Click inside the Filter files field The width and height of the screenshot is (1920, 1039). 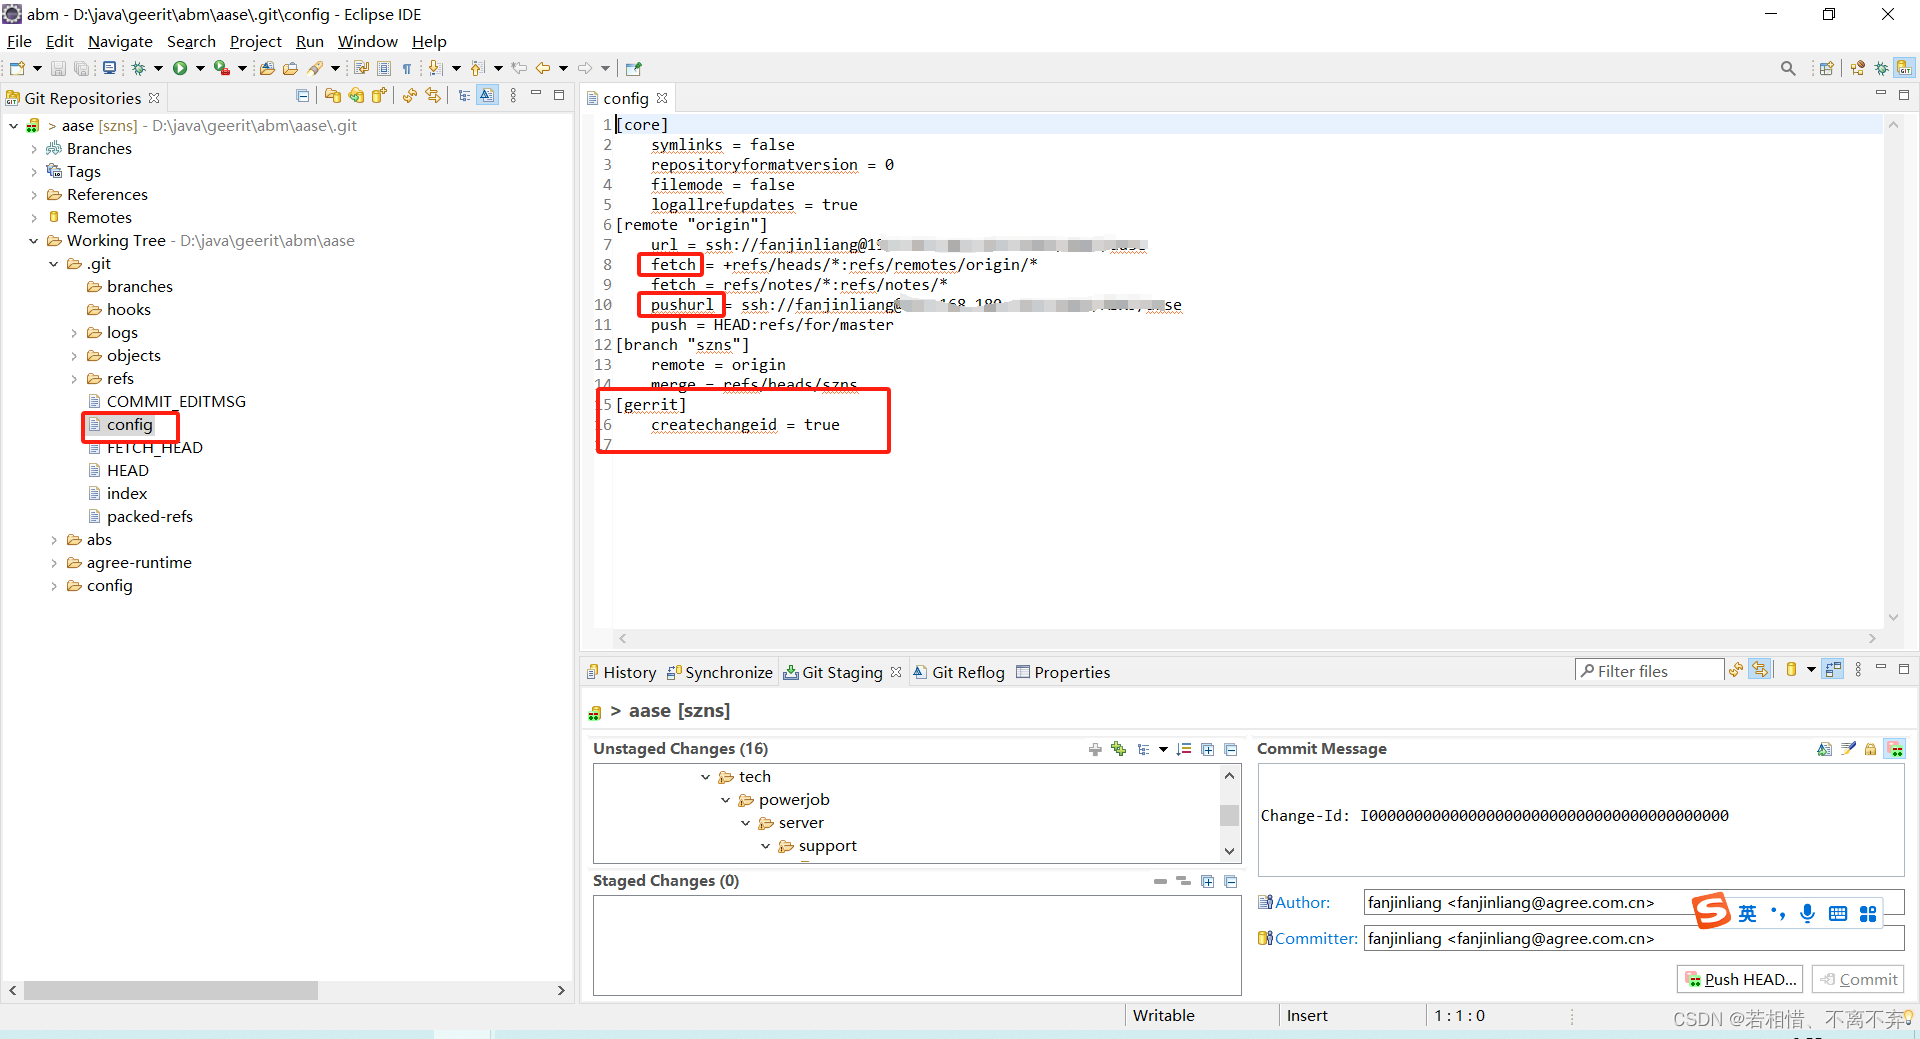(1650, 670)
